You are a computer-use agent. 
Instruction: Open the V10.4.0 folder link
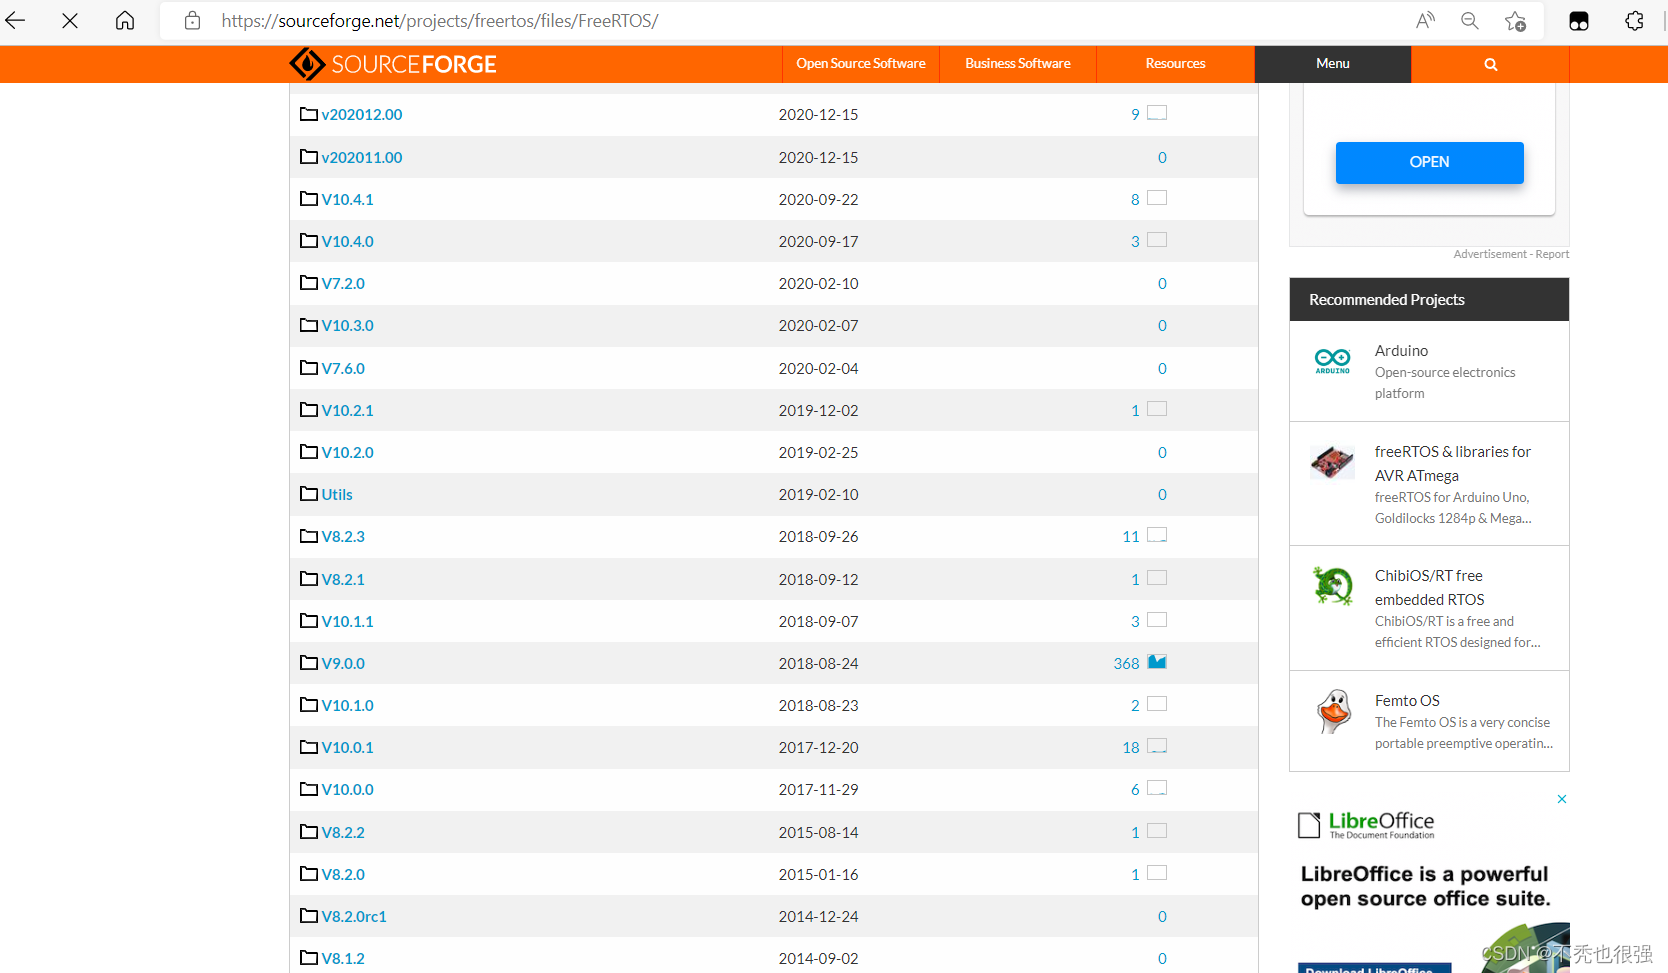[x=347, y=241]
